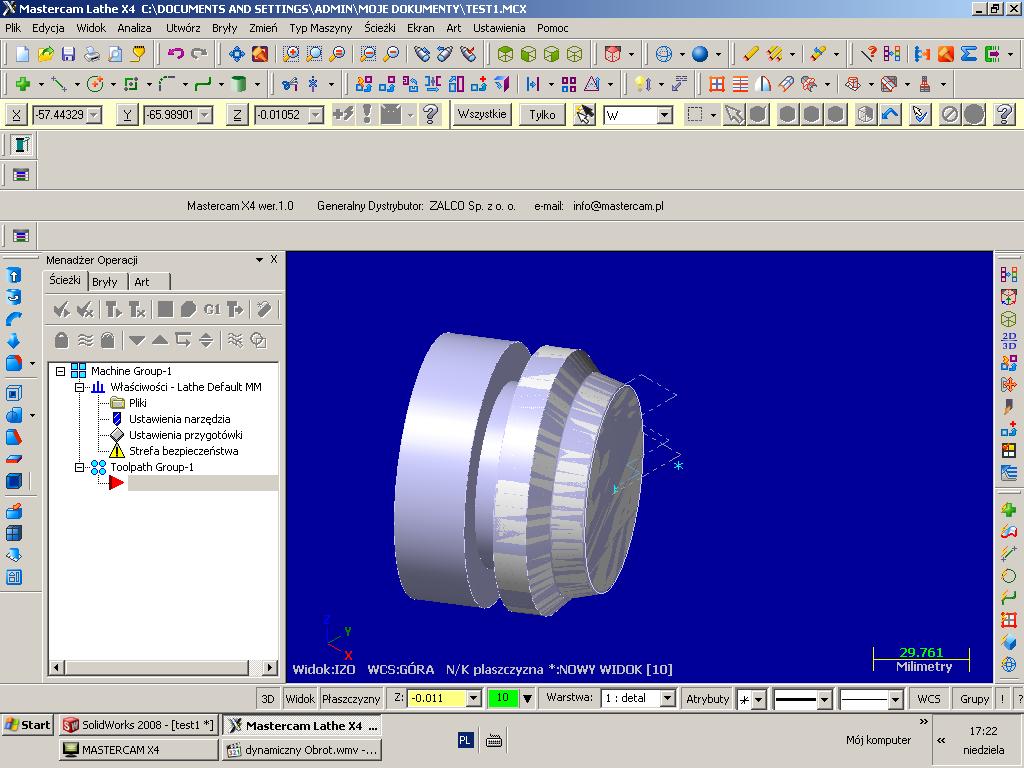
Task: Click the Atrybuty button
Action: tap(707, 699)
